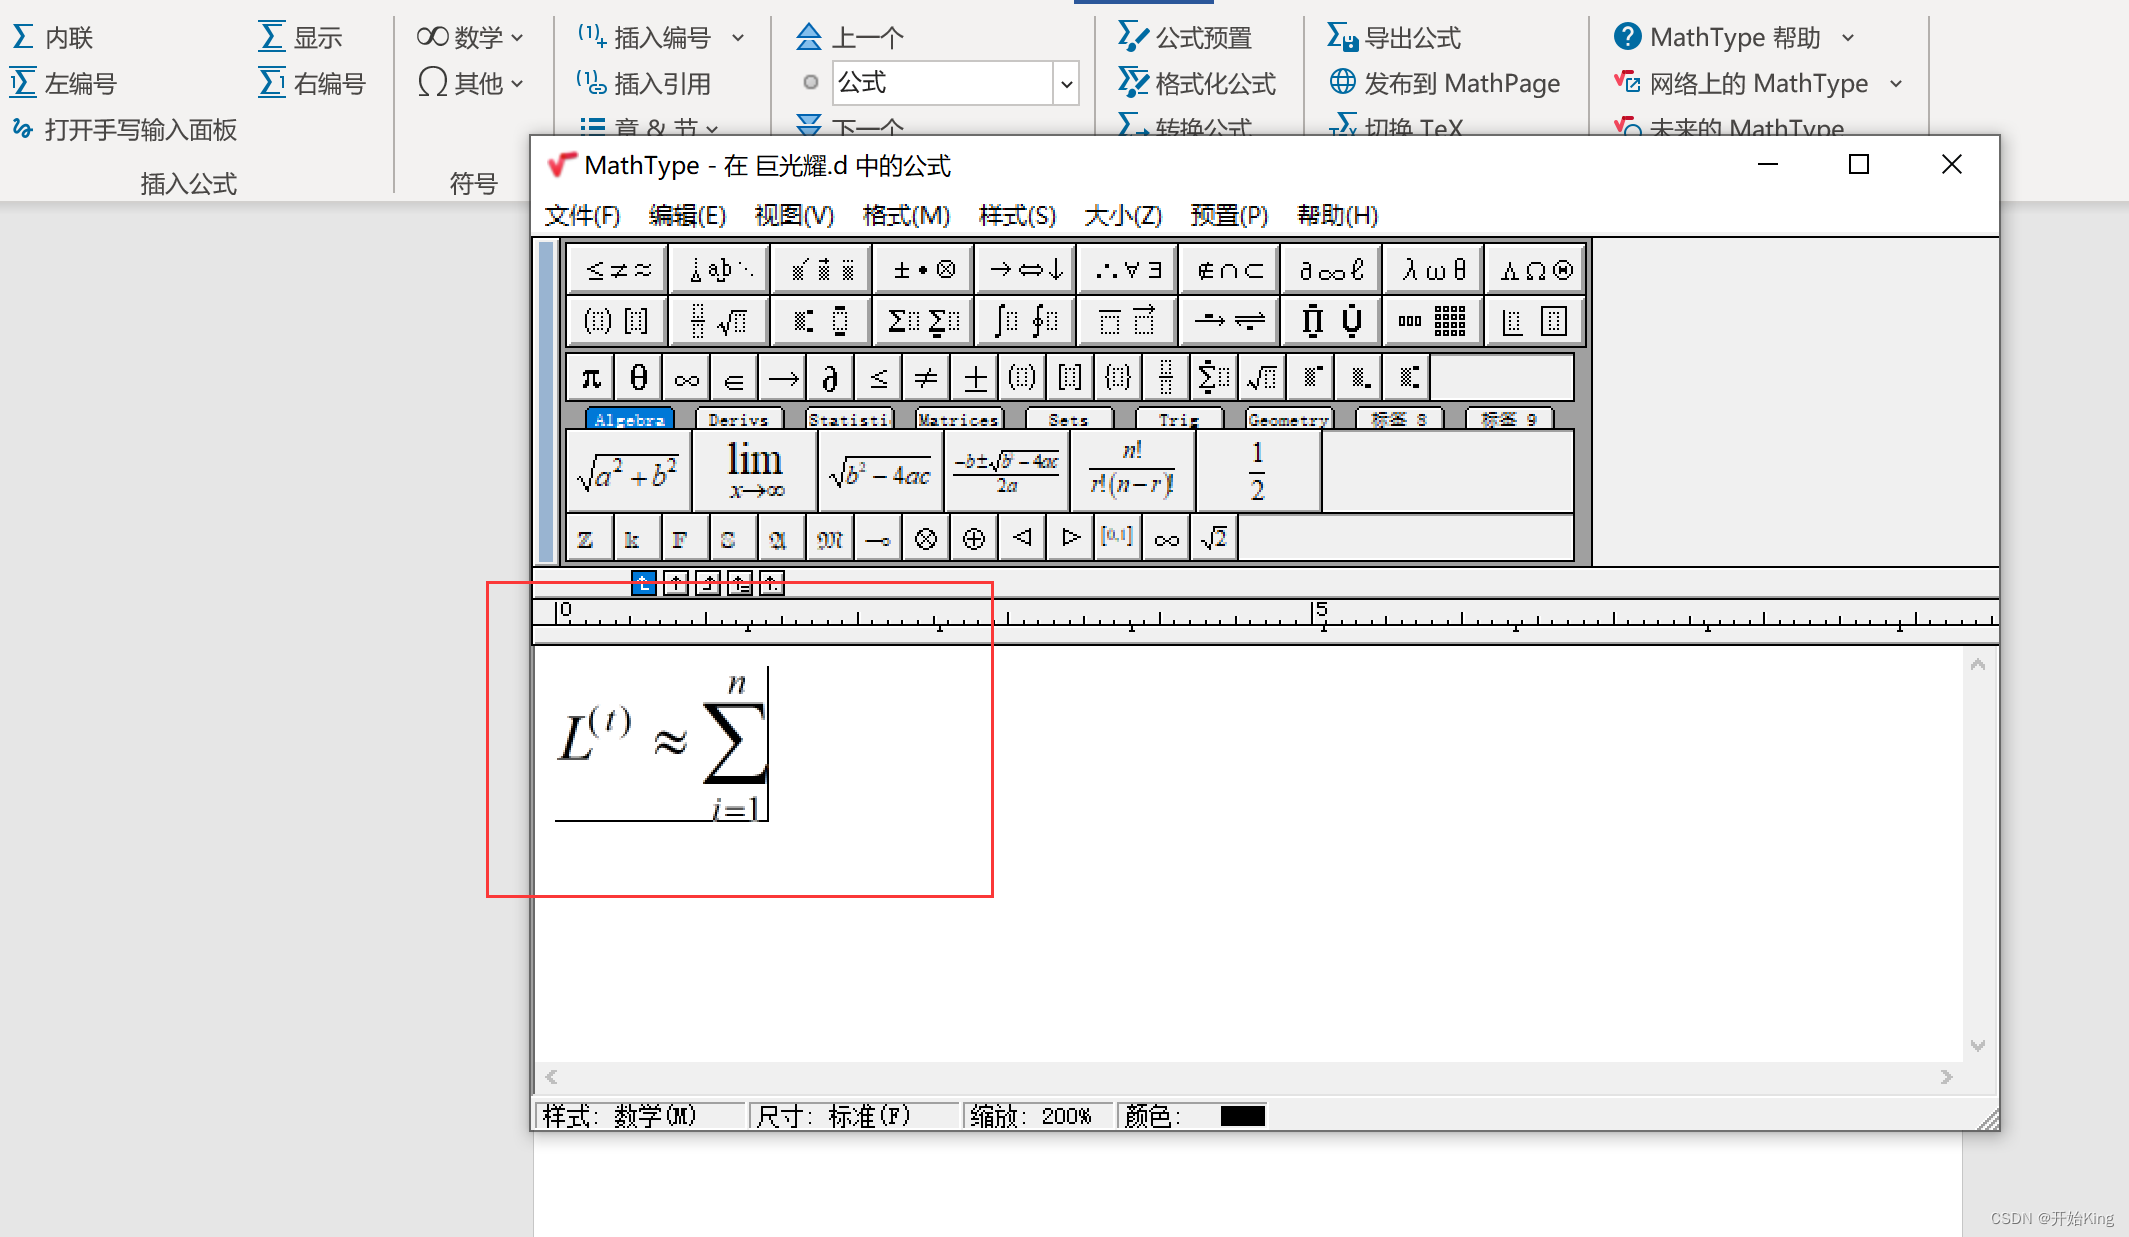Insert an integral template
2129x1237 pixels.
[1024, 321]
